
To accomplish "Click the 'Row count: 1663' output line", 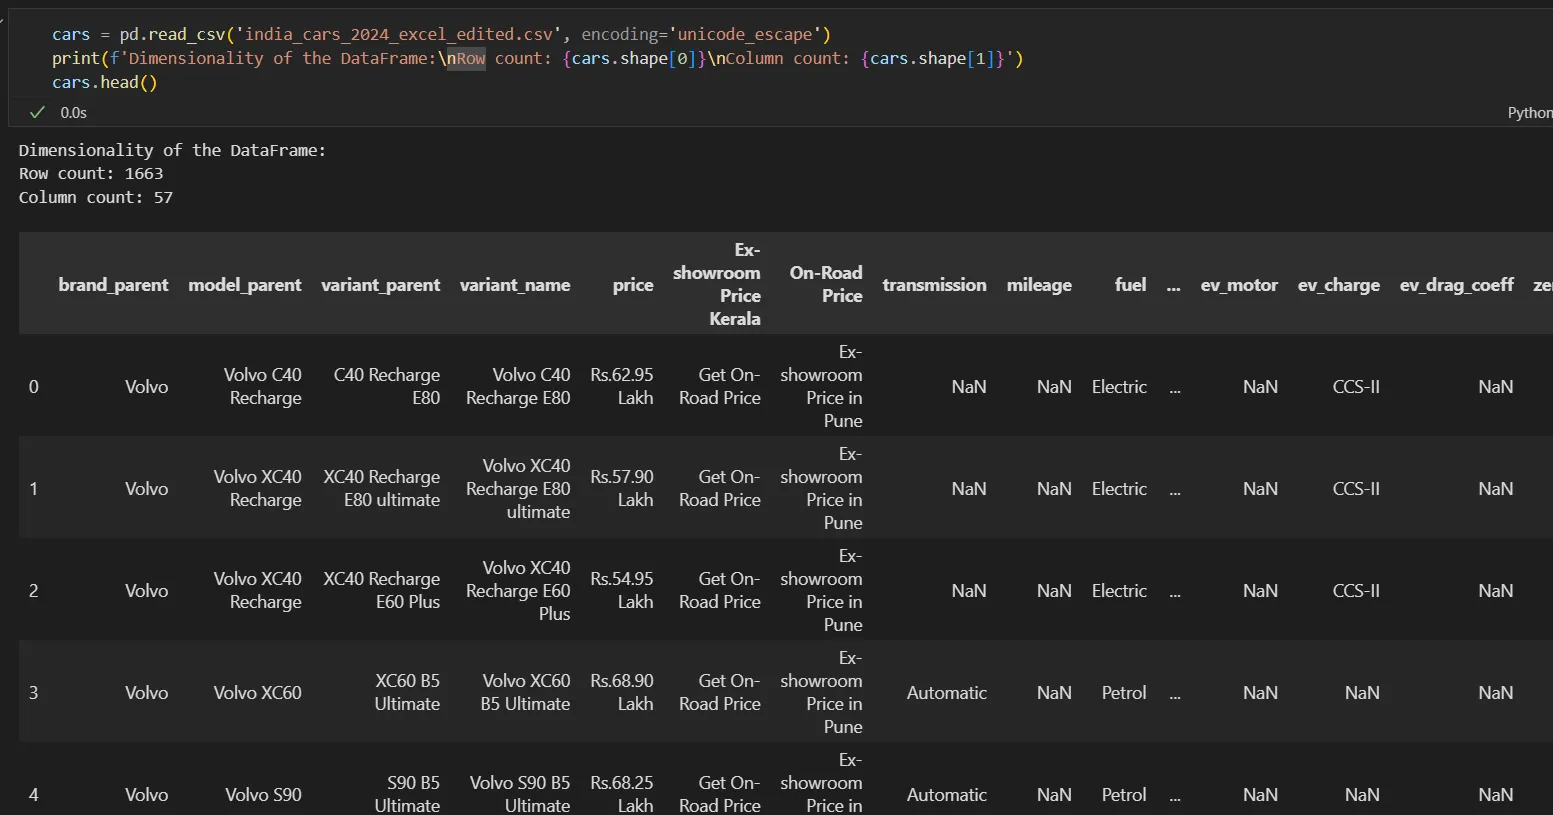I will tap(91, 173).
